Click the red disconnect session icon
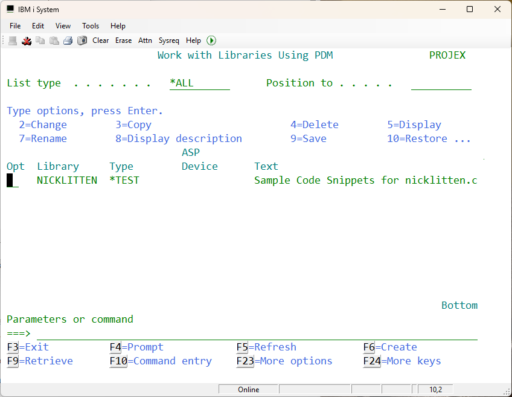Screen dimensions: 512x397 pos(27,41)
